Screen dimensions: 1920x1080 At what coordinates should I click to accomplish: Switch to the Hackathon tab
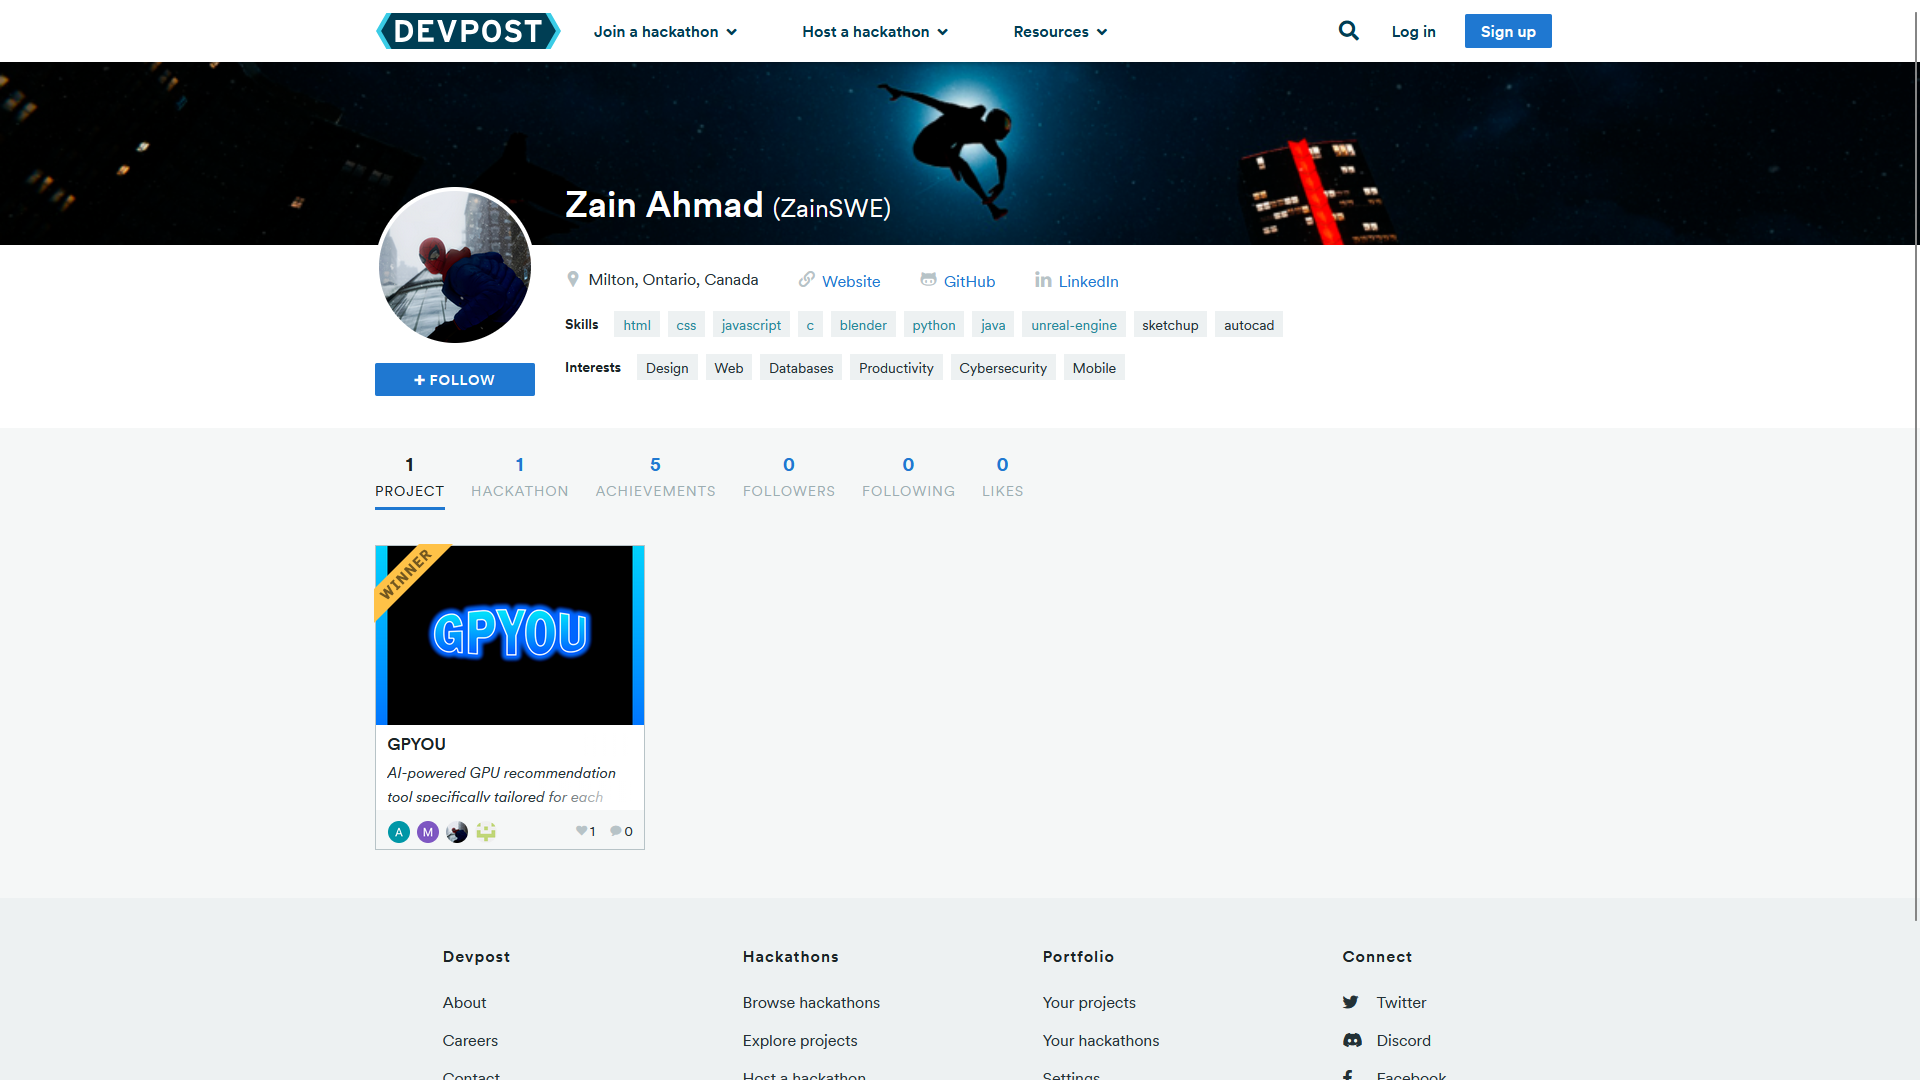click(519, 477)
